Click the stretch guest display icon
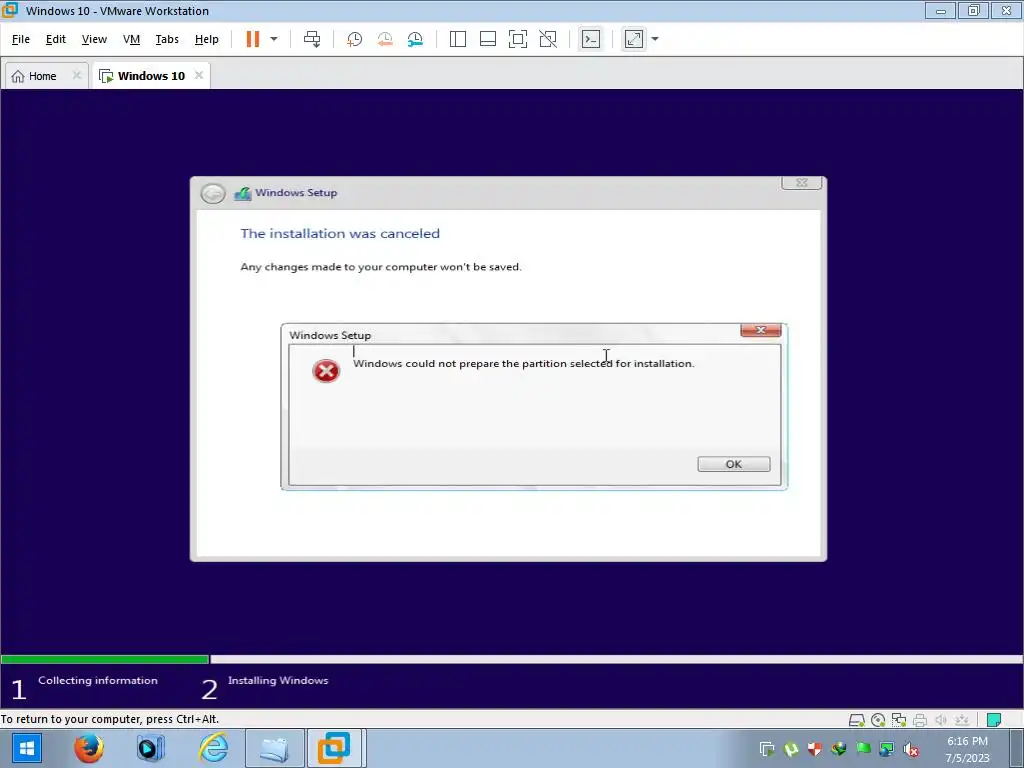Screen dimensions: 1024x768 coord(634,39)
